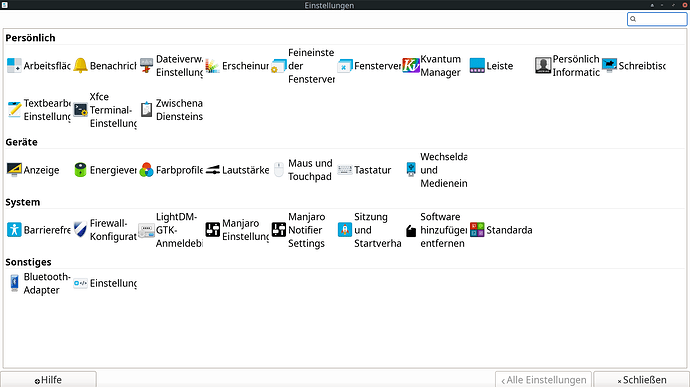Open Maus und Touchpad settings
This screenshot has height=388, width=690.
302,170
